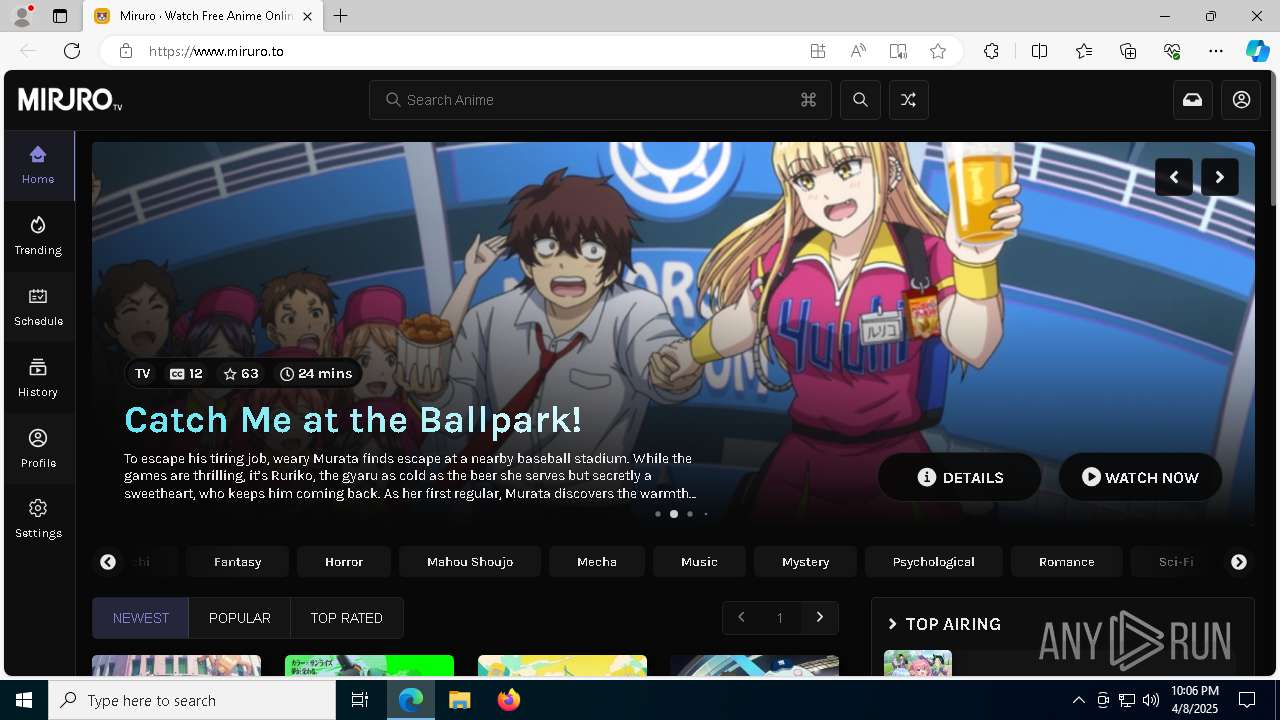Screen dimensions: 1280x720
Task: Refresh the browser page
Action: tap(72, 51)
